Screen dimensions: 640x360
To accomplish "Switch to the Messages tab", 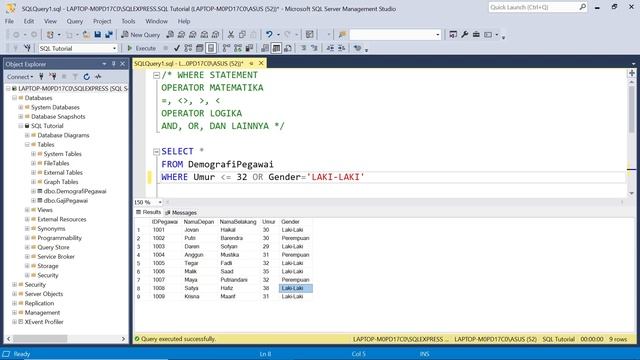I will pyautogui.click(x=181, y=213).
